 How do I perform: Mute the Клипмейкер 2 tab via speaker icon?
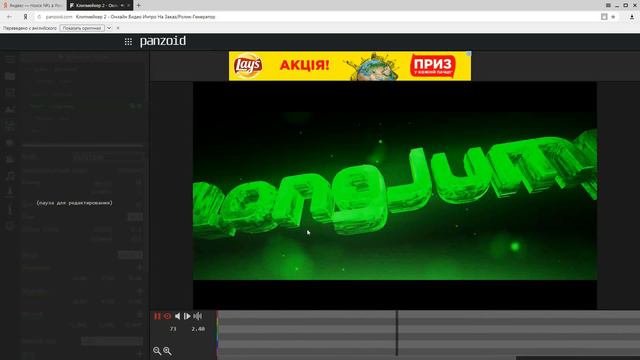pos(122,5)
